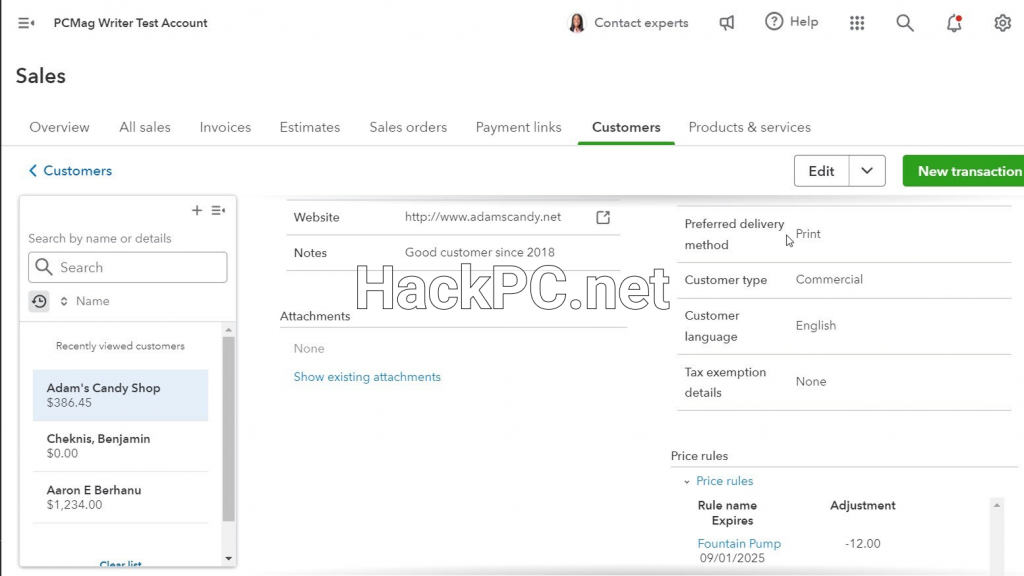Select the Customers tab
The width and height of the screenshot is (1024, 576).
pos(626,127)
